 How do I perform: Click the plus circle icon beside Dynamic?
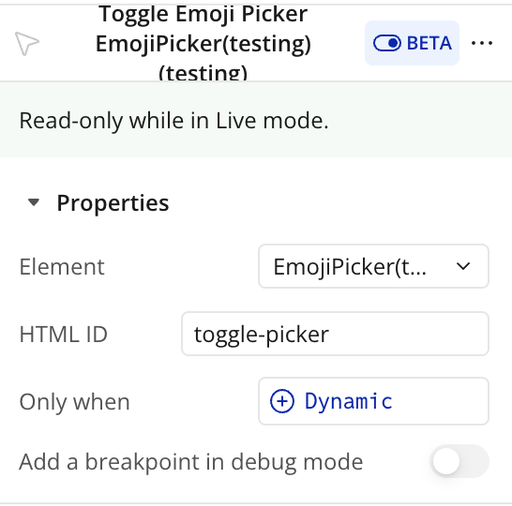[282, 401]
